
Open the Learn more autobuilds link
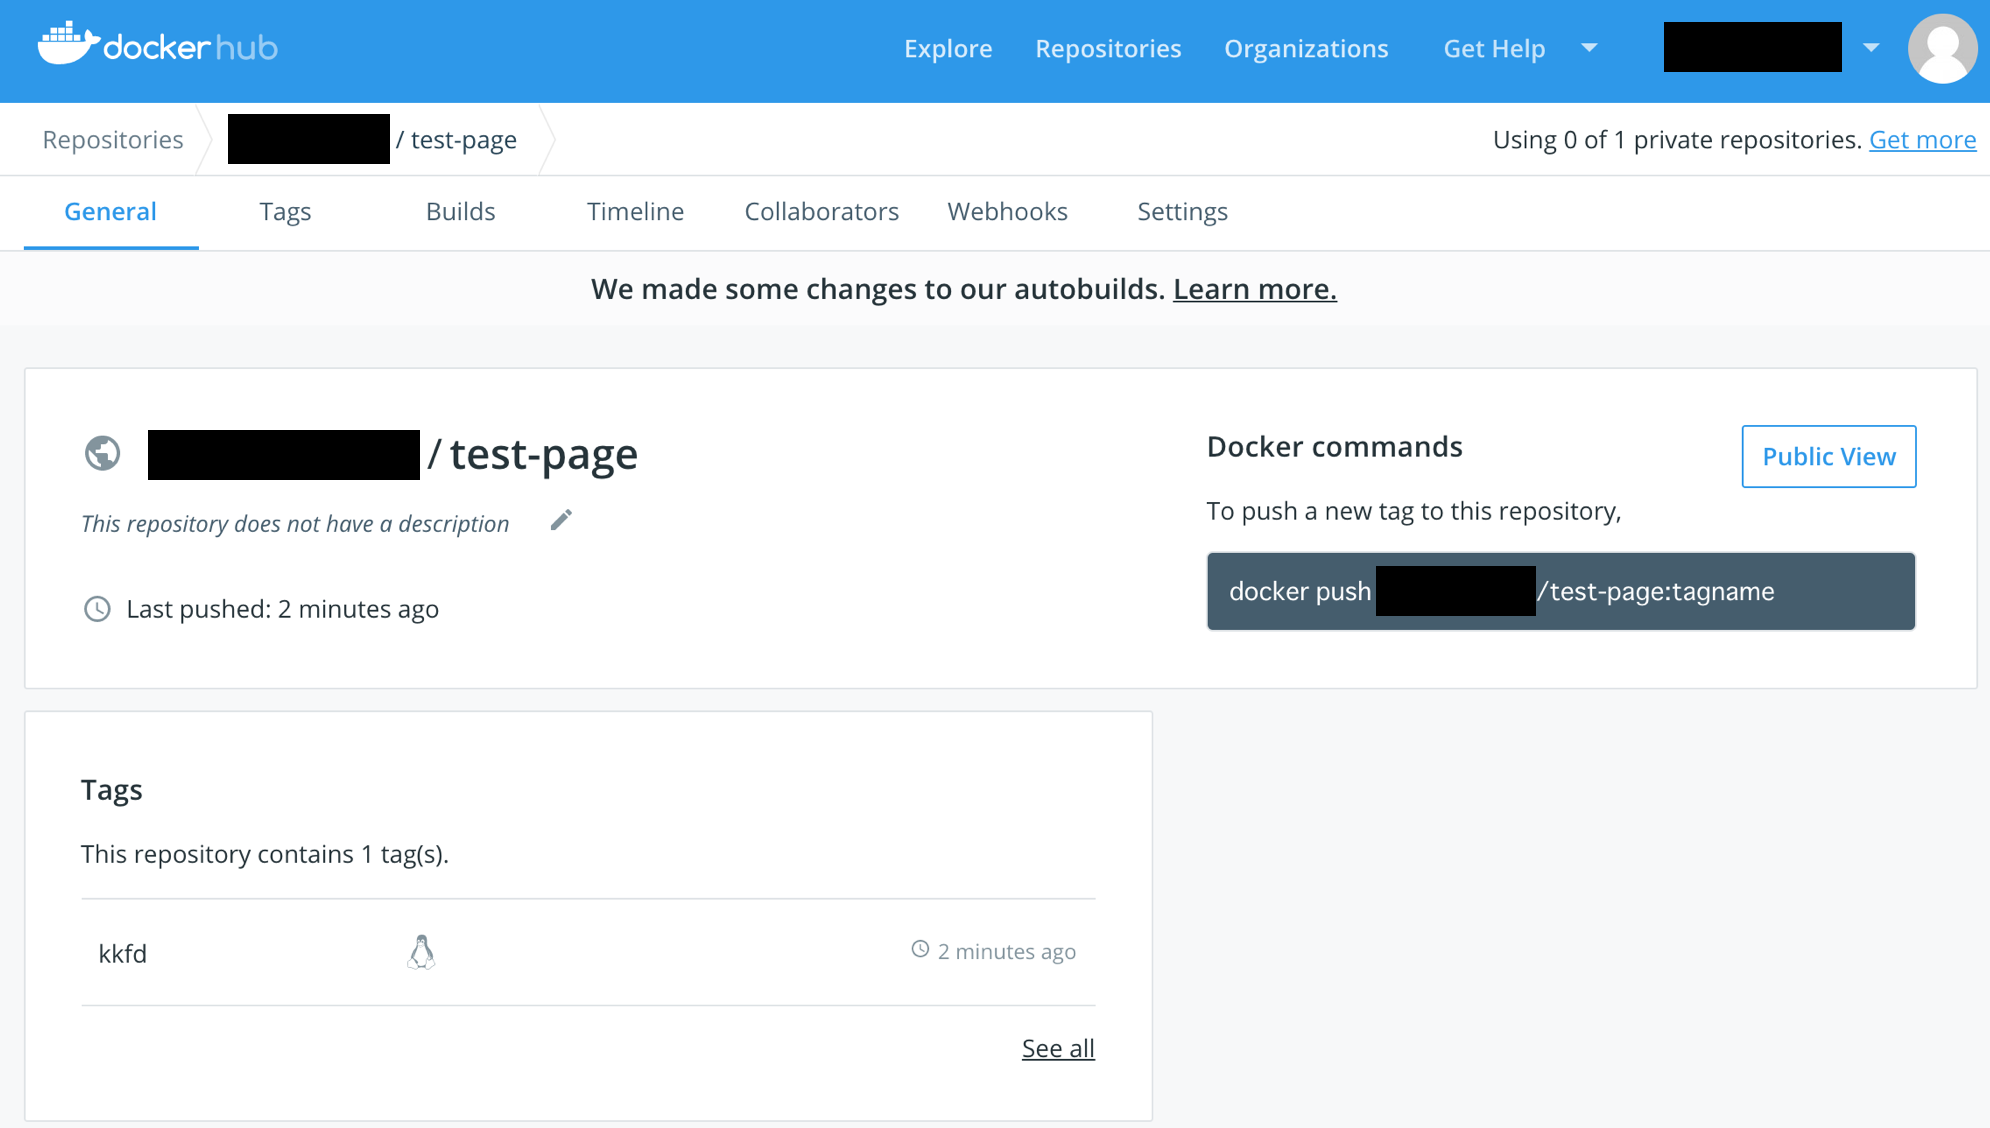pos(1254,289)
